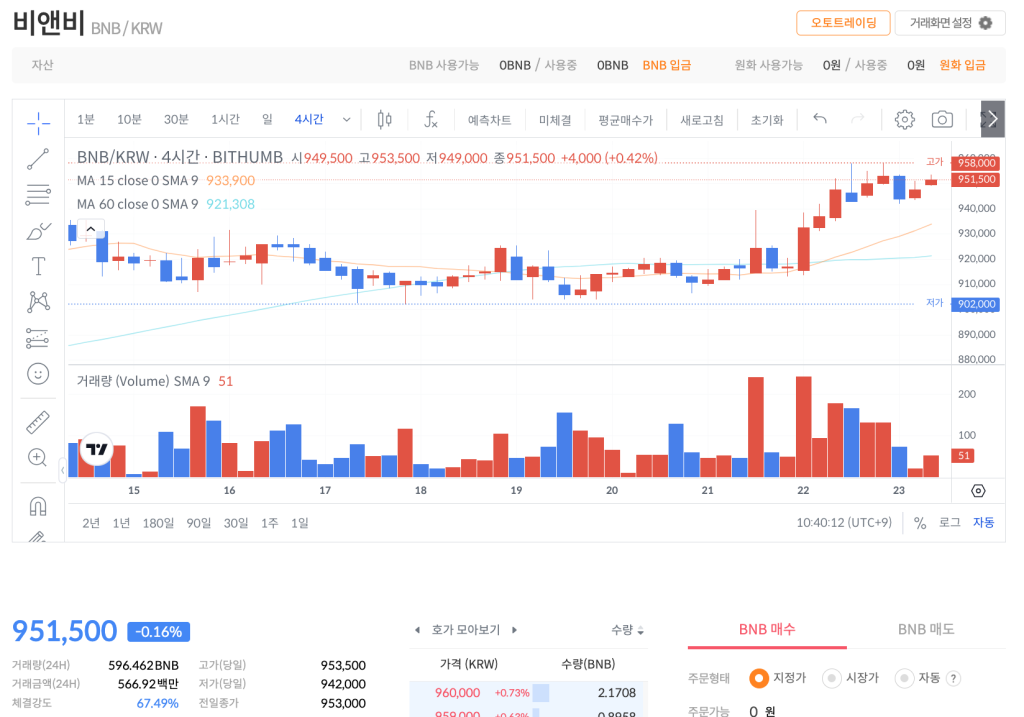Screen dimensions: 1024x717
Task: Click the 오토트레이딩 auto trading button
Action: click(844, 23)
